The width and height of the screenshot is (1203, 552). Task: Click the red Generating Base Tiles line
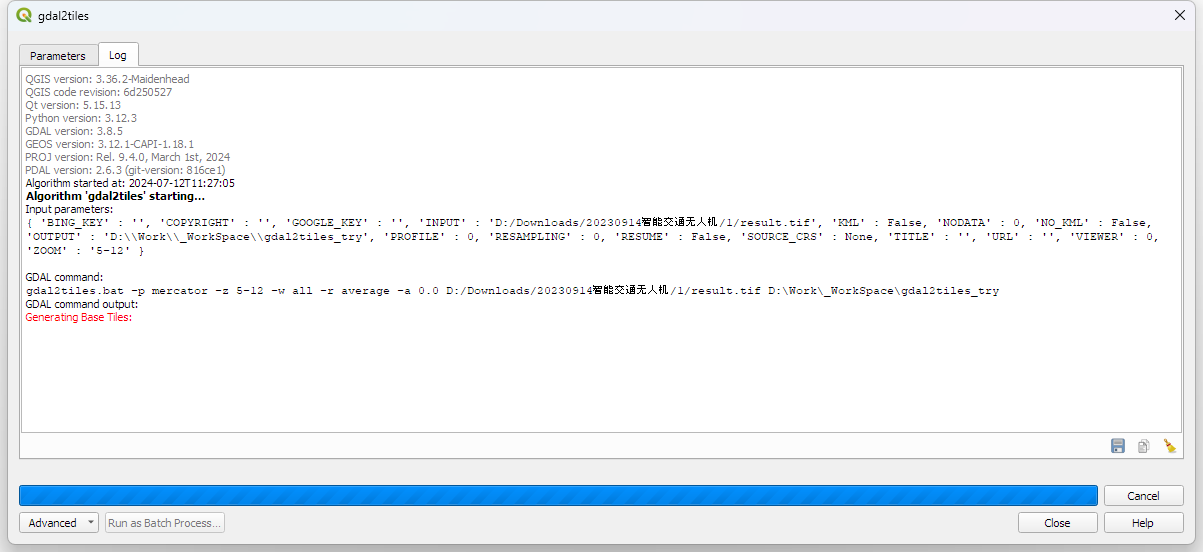78,317
